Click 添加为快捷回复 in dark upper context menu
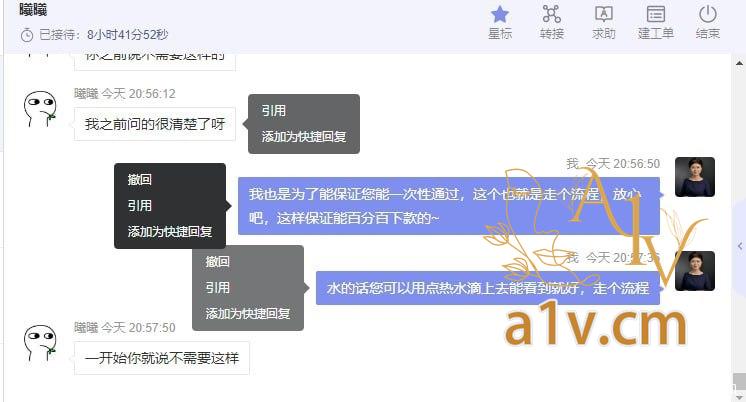The width and height of the screenshot is (746, 402). click(170, 232)
